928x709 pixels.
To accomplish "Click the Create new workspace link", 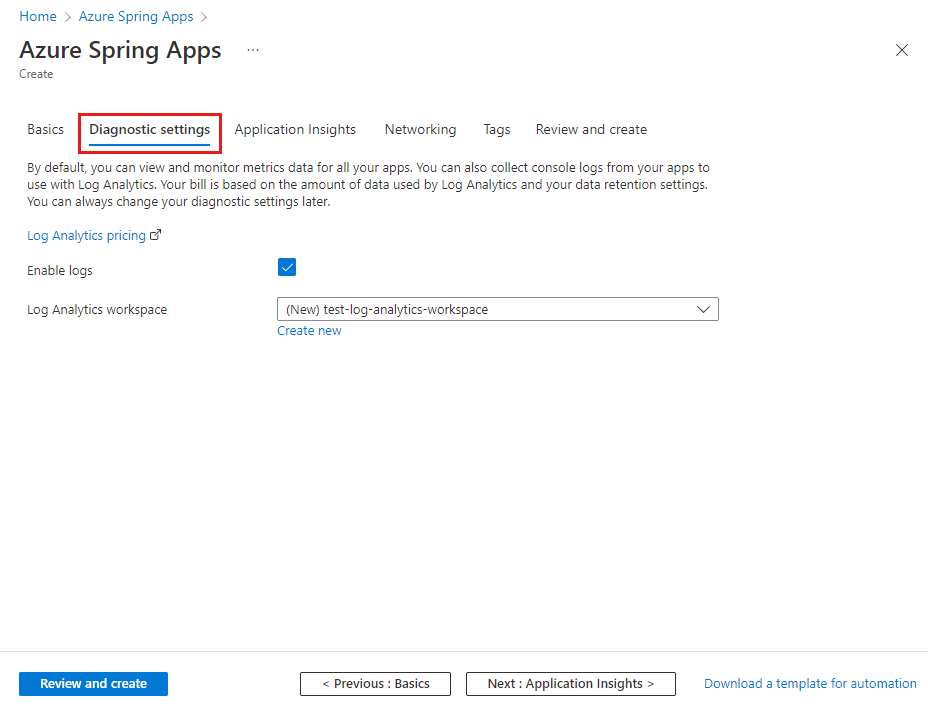I will click(x=309, y=331).
